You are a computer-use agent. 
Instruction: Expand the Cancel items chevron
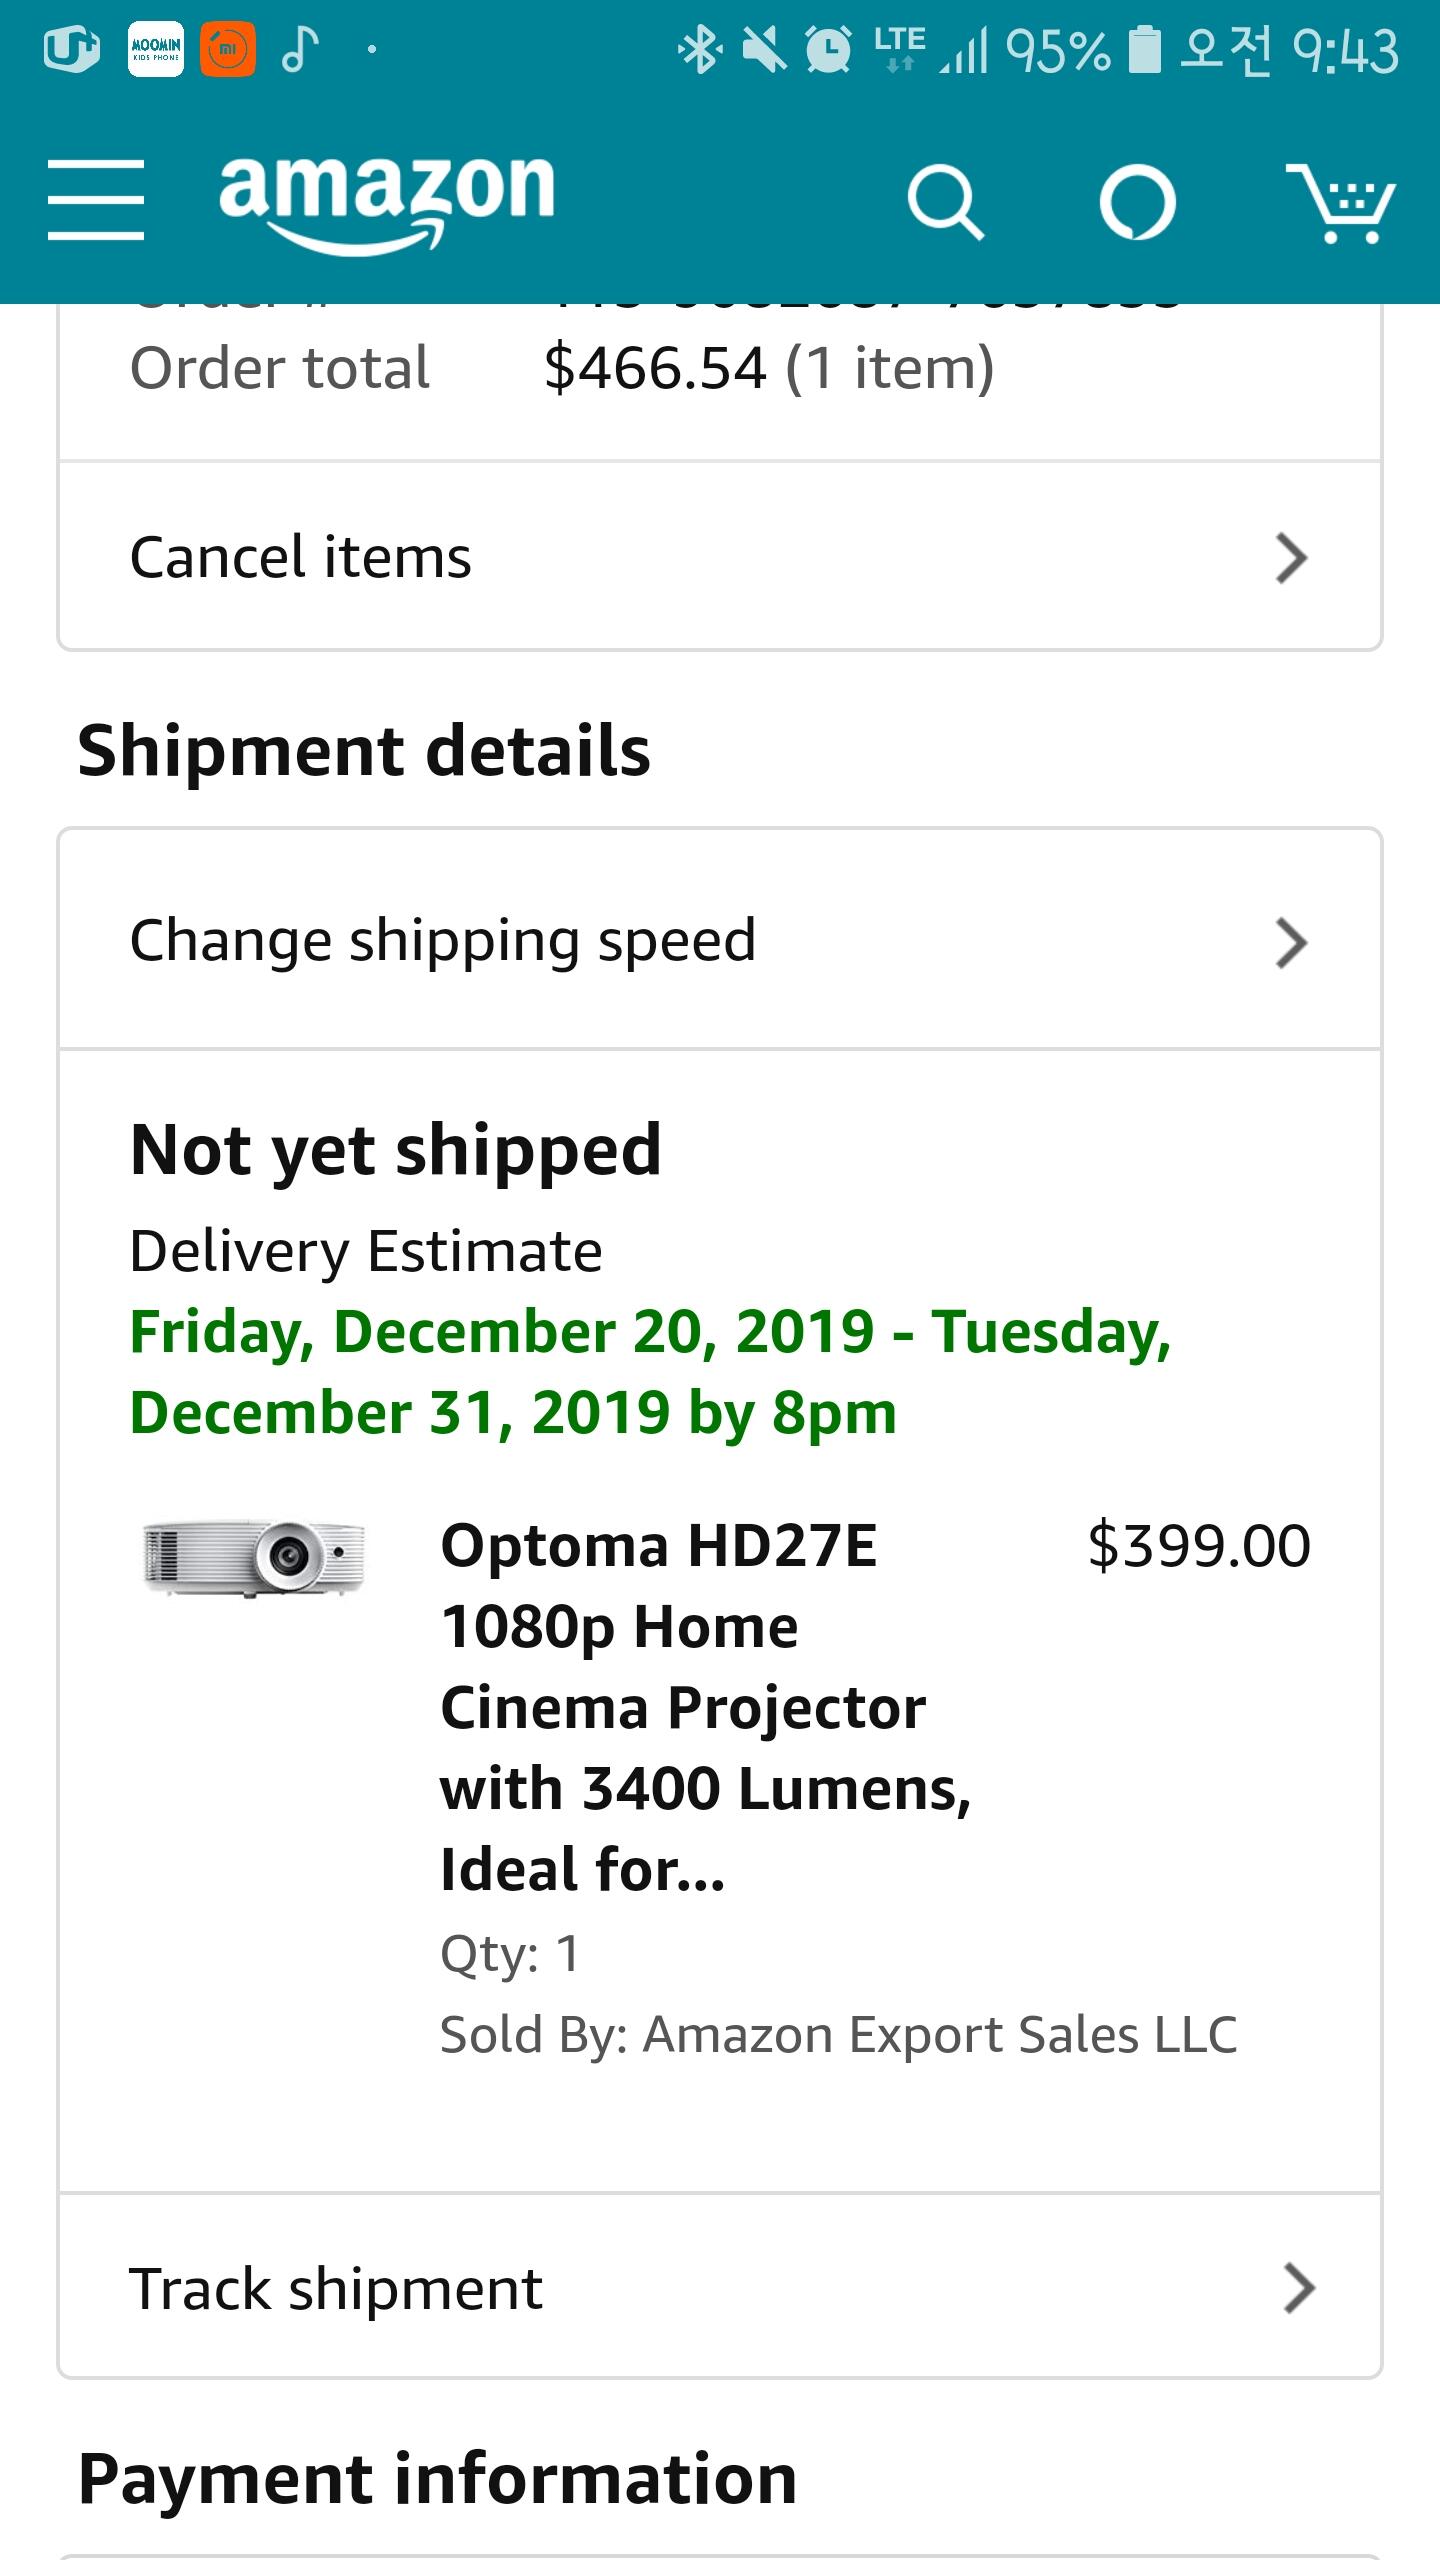(x=1291, y=558)
